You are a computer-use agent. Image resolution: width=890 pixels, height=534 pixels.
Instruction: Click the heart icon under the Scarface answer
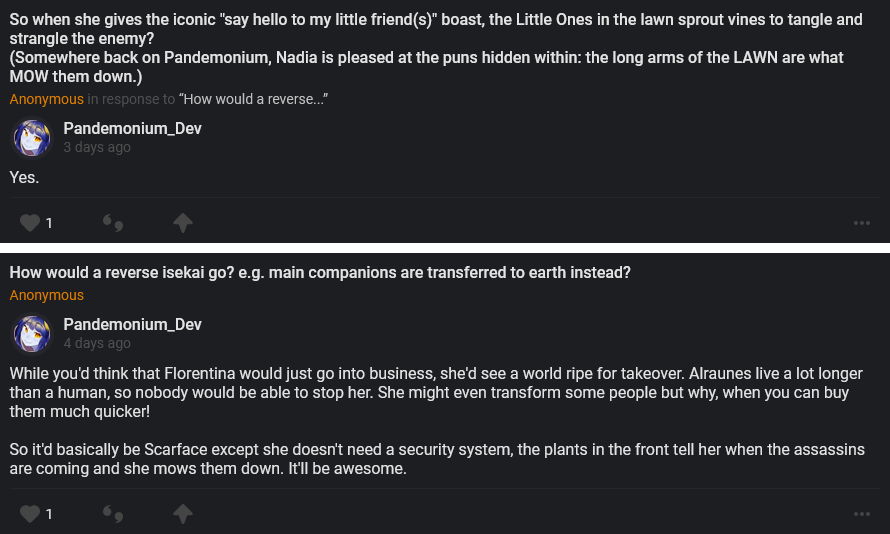[x=30, y=514]
